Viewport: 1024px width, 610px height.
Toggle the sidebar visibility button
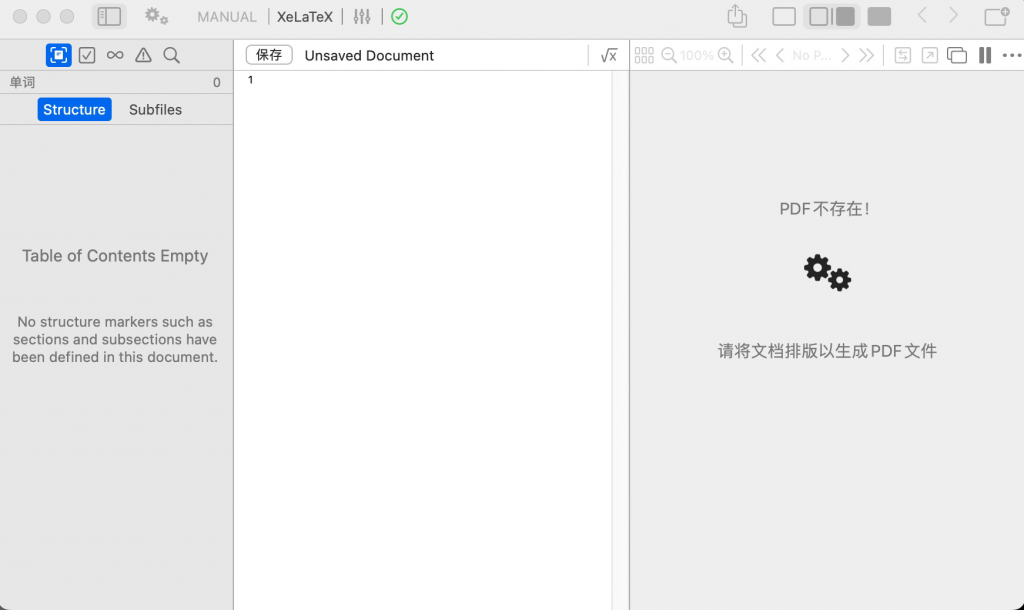(x=108, y=16)
